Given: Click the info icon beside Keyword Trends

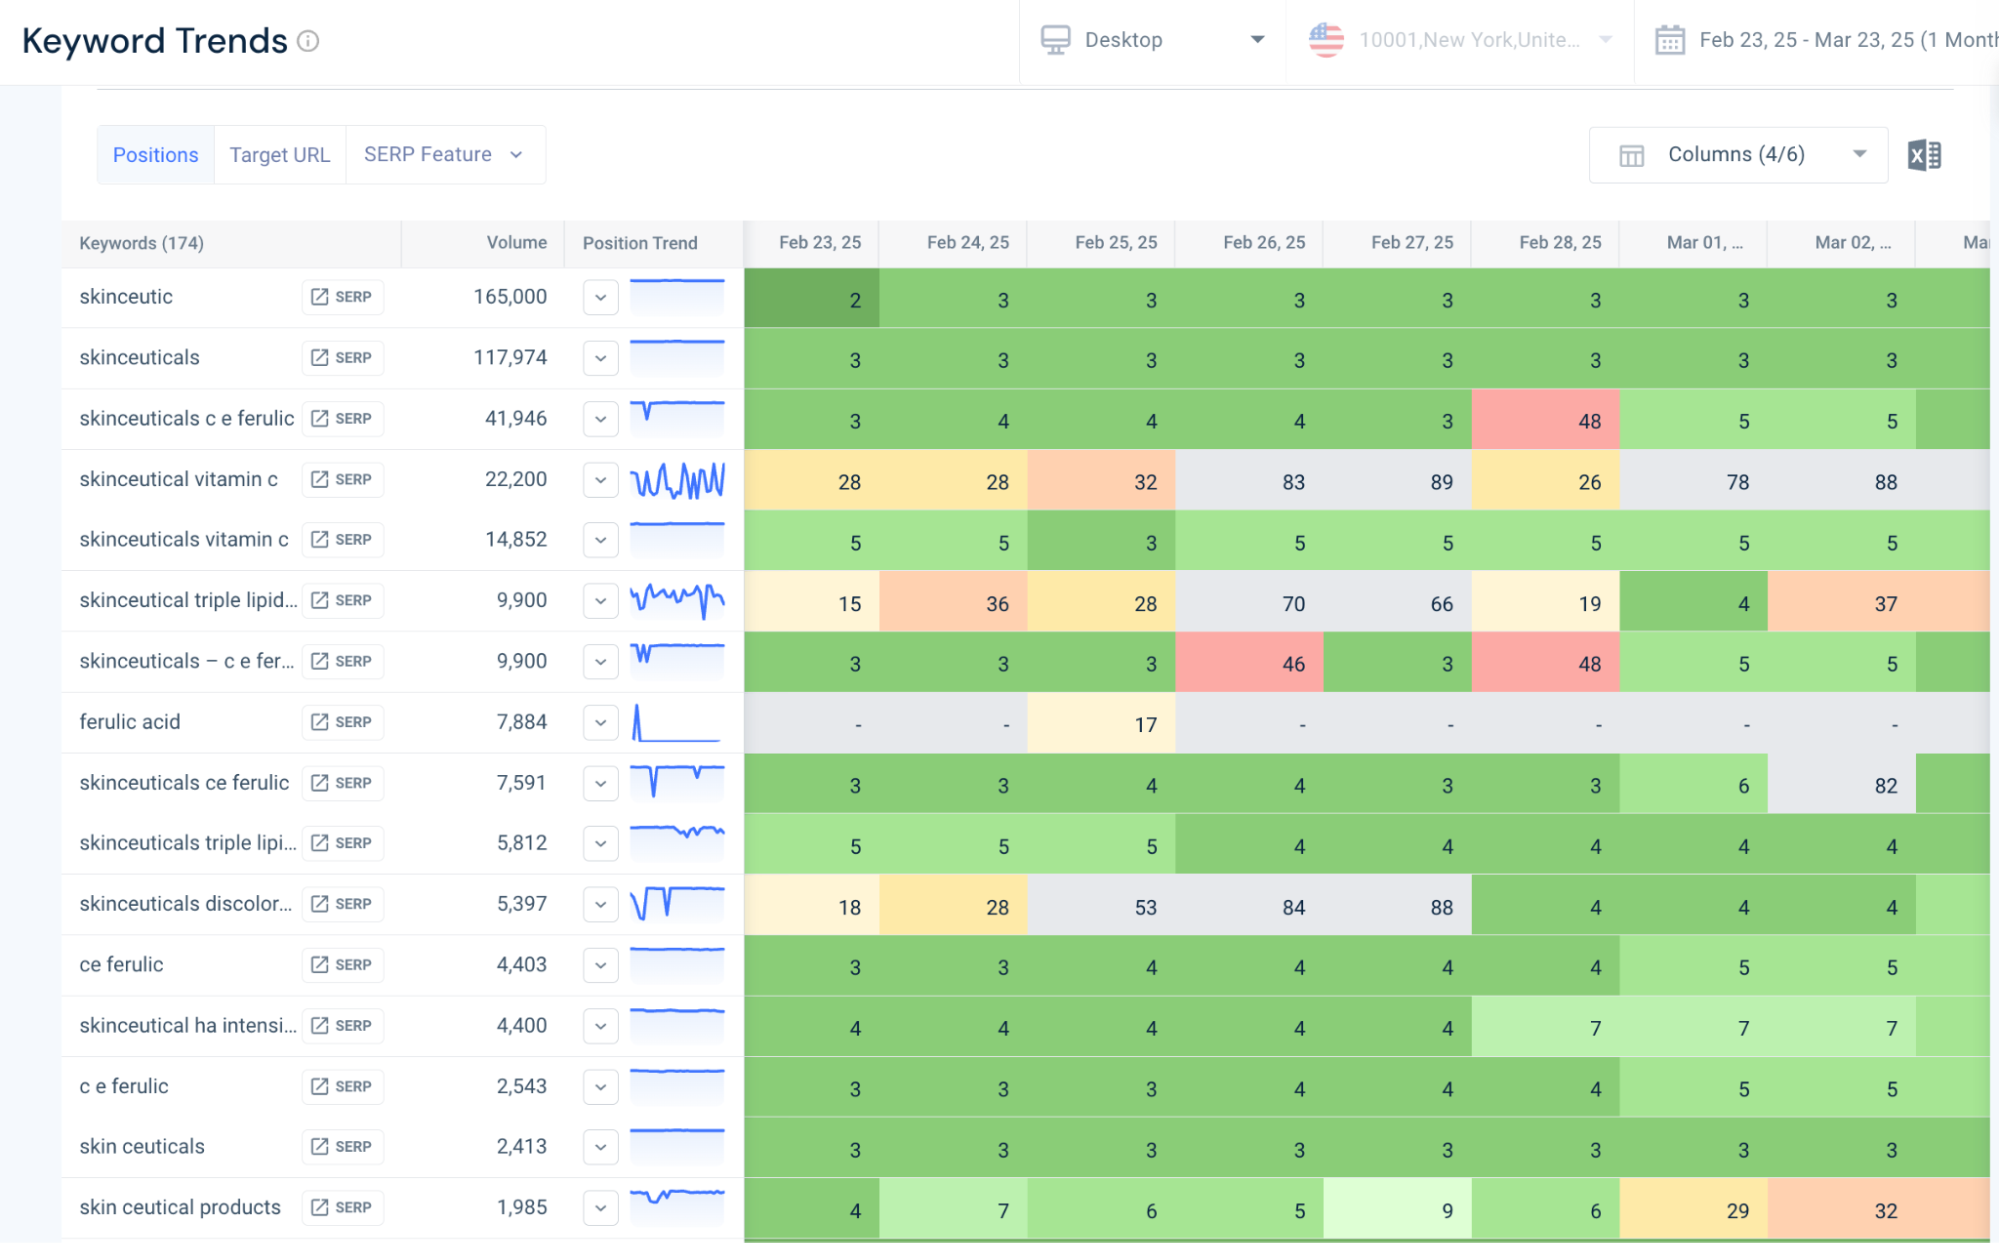Looking at the screenshot, I should pyautogui.click(x=308, y=41).
